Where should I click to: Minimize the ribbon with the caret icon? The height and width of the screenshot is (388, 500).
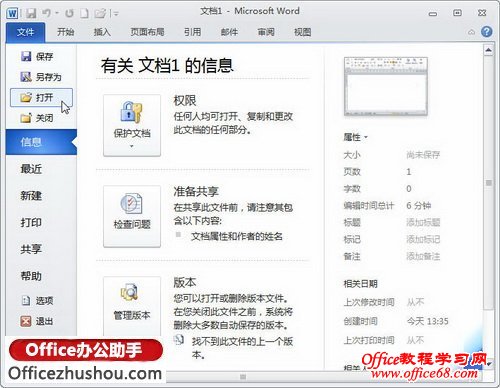coord(471,32)
